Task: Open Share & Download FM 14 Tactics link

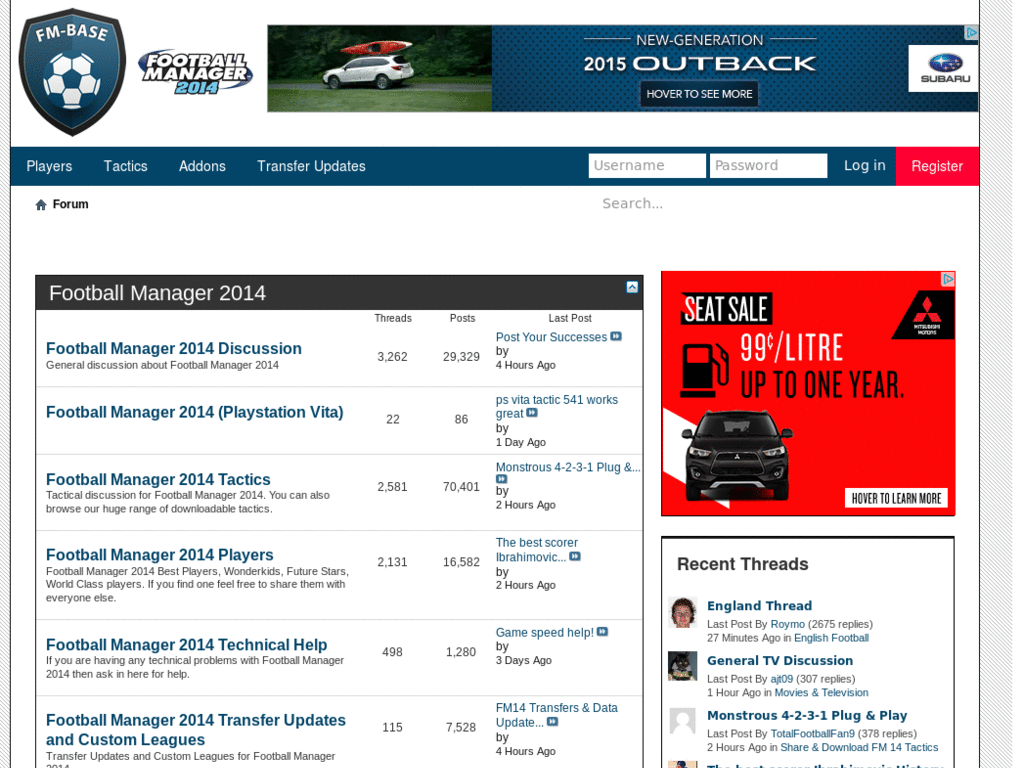Action: pos(859,748)
